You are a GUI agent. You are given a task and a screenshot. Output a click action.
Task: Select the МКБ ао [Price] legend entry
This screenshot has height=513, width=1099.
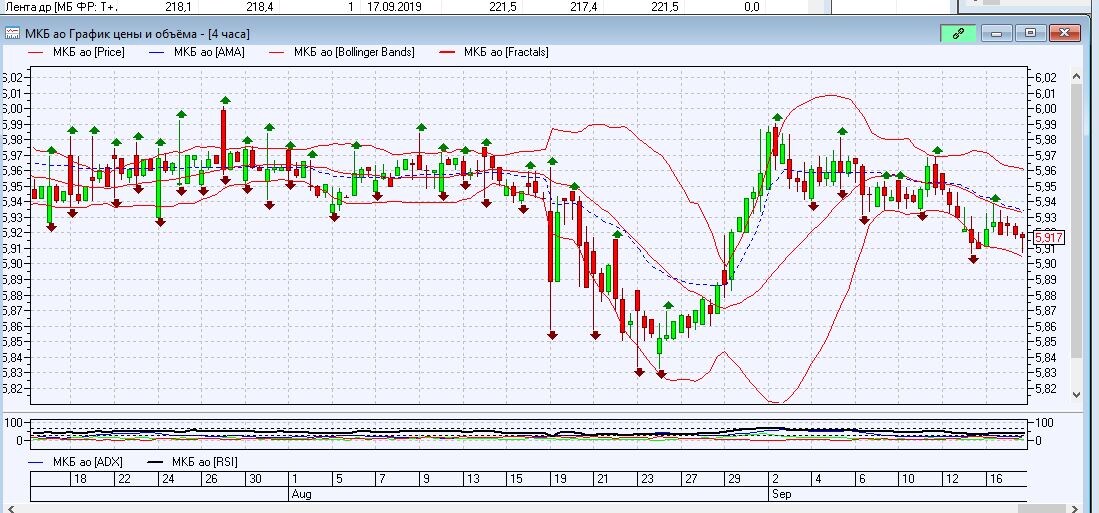[x=76, y=52]
